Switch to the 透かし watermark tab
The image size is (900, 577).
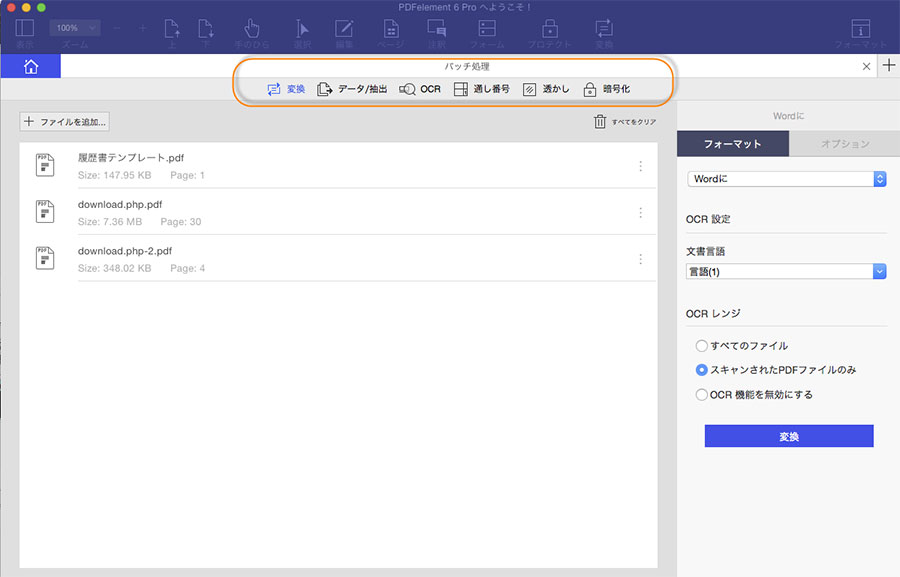546,89
